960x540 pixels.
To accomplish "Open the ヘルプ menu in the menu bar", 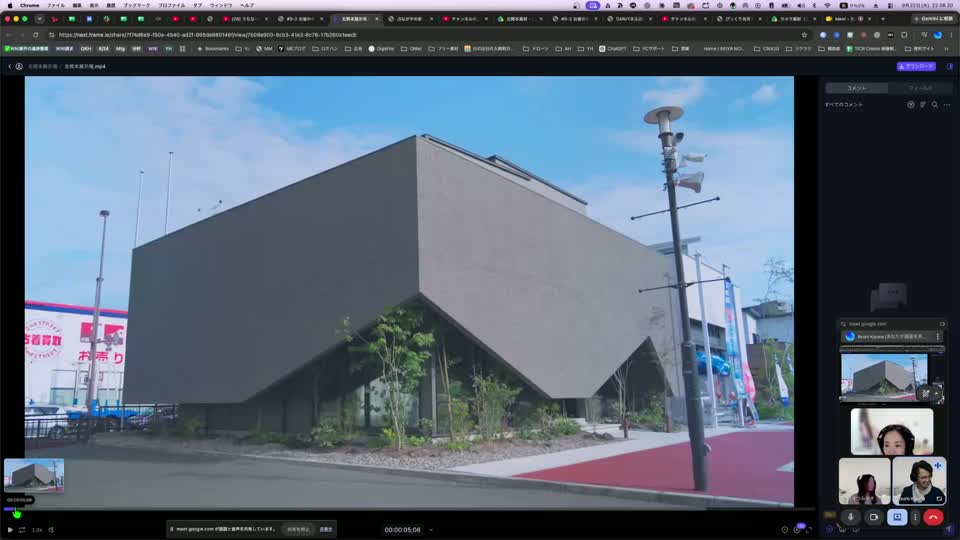I will 247,5.
